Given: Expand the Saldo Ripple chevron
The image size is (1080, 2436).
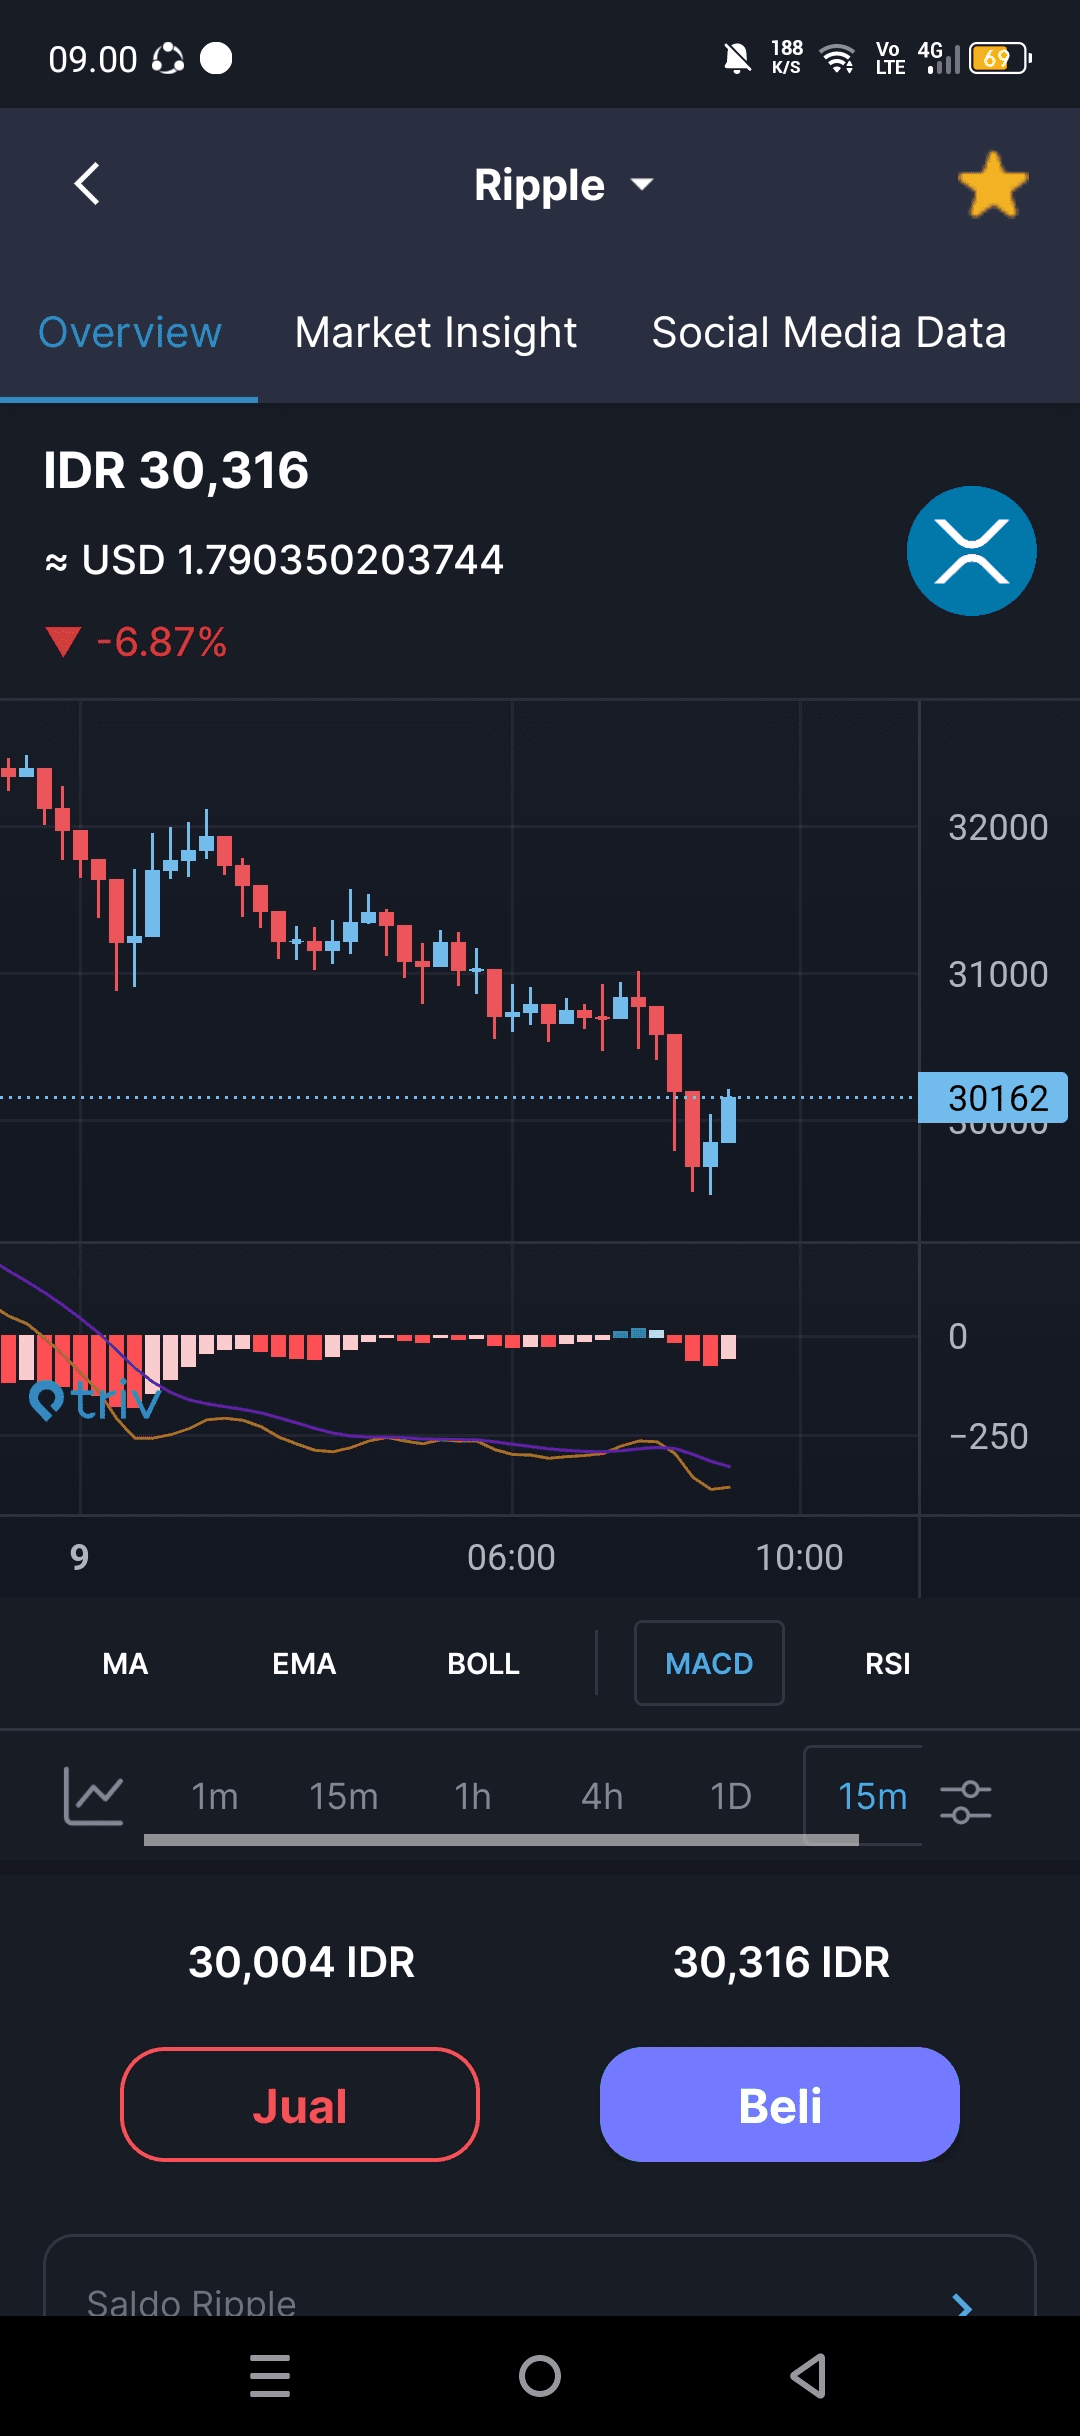Looking at the screenshot, I should tap(962, 2305).
